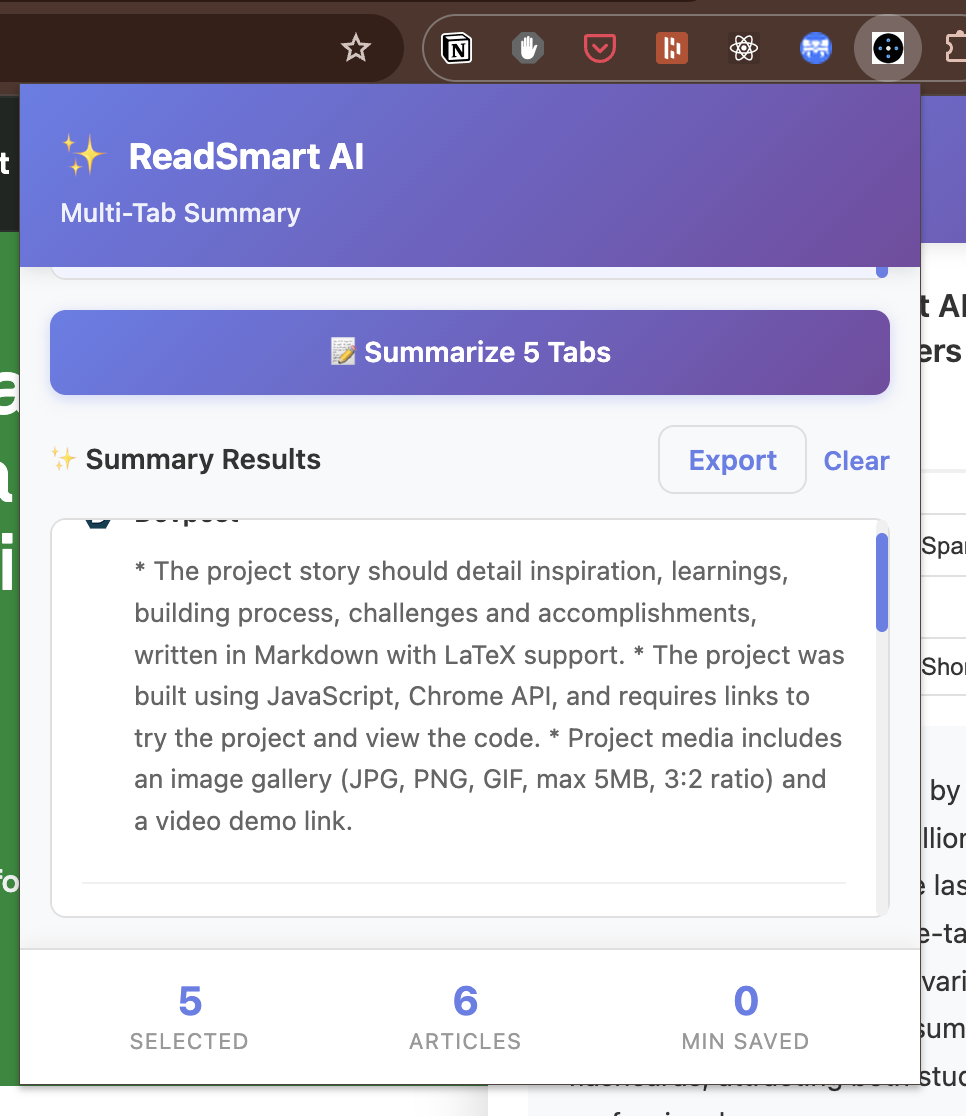Click the summary results scrollbar thumb
The height and width of the screenshot is (1116, 966).
click(x=882, y=582)
